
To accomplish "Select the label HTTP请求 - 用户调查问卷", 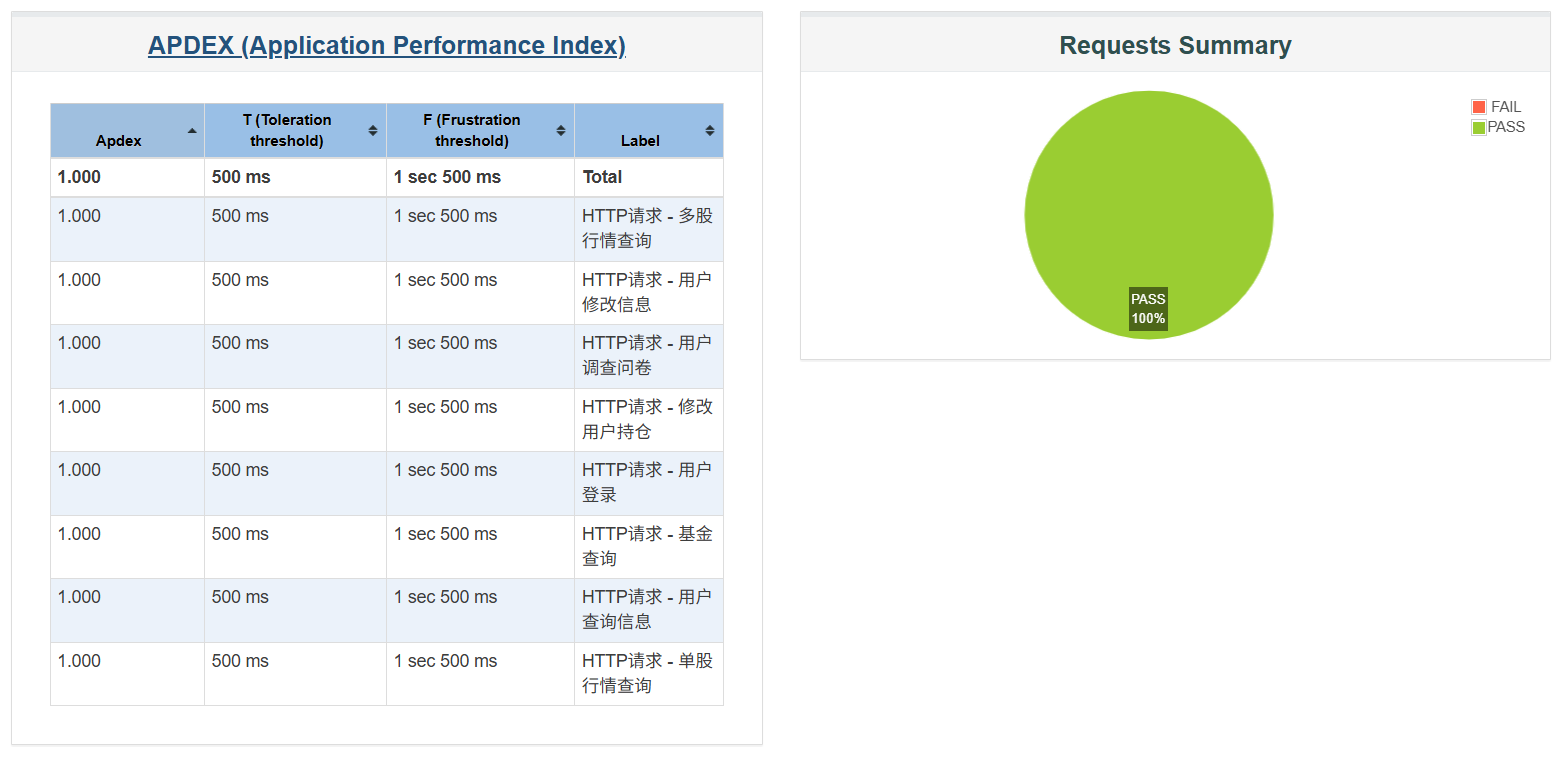I will click(x=648, y=356).
